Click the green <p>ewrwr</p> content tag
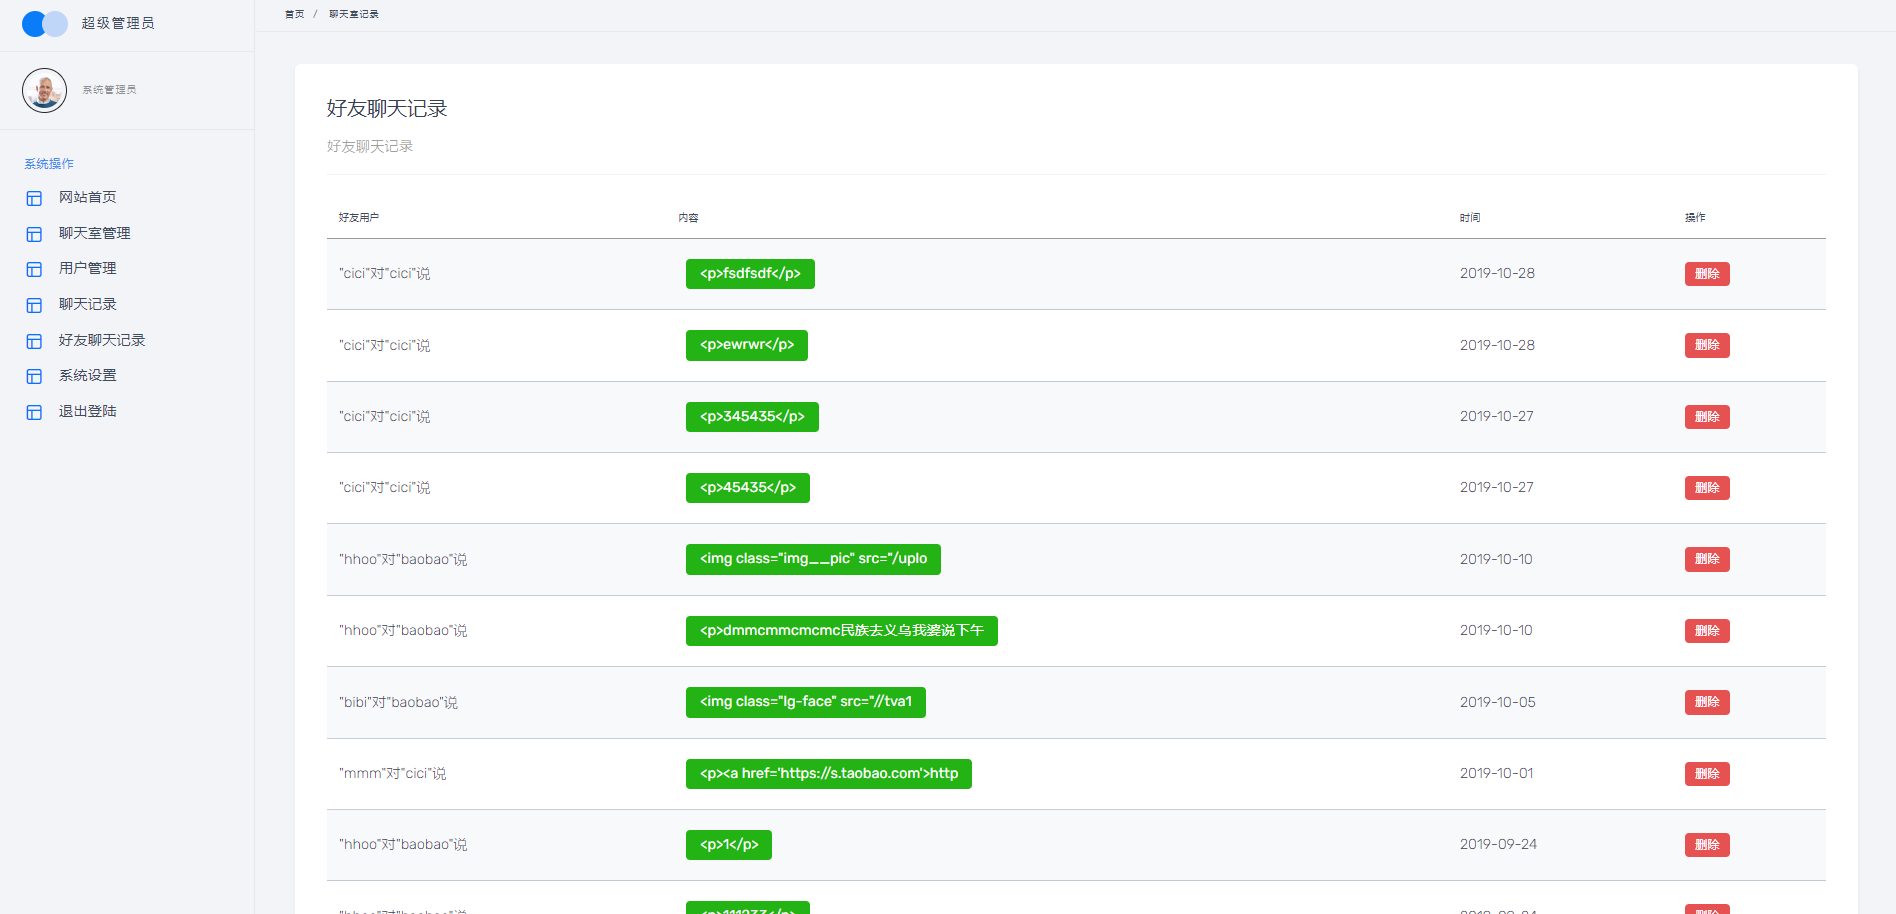 point(746,345)
